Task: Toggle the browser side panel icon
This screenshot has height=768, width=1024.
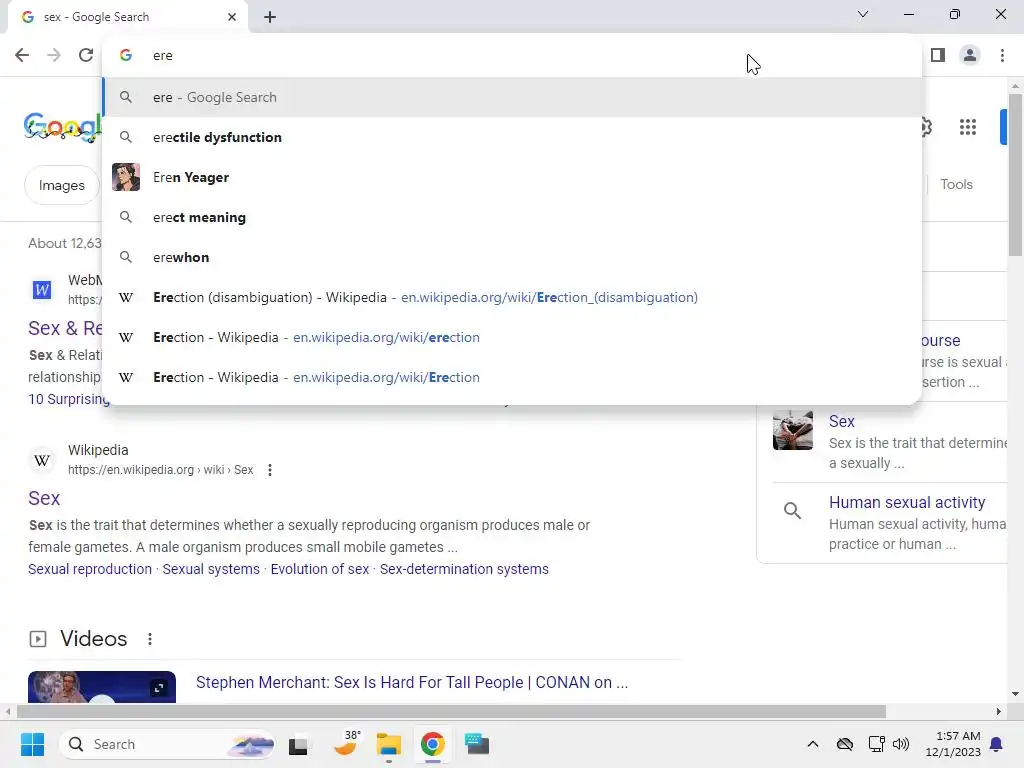Action: 938,55
